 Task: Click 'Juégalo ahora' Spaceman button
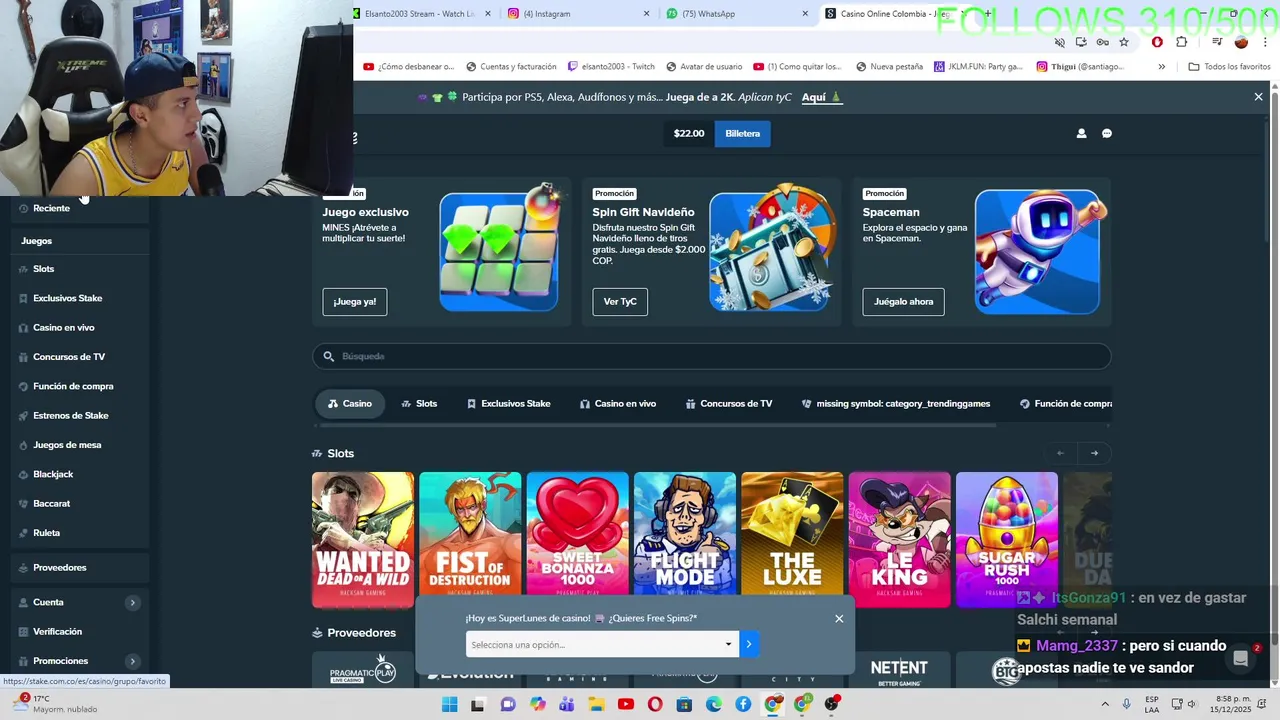click(903, 302)
